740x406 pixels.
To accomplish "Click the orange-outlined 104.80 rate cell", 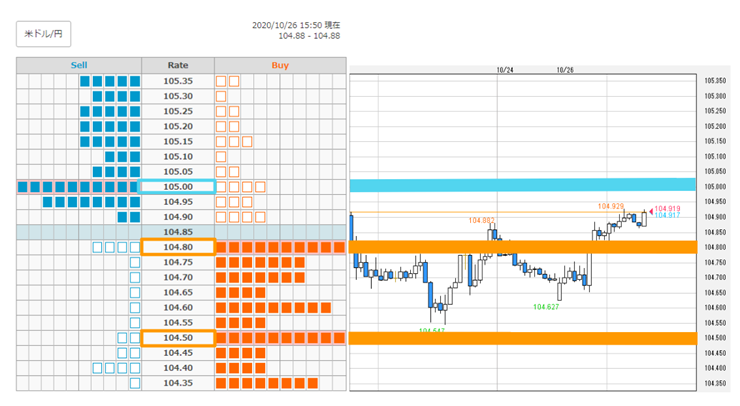I will click(178, 247).
